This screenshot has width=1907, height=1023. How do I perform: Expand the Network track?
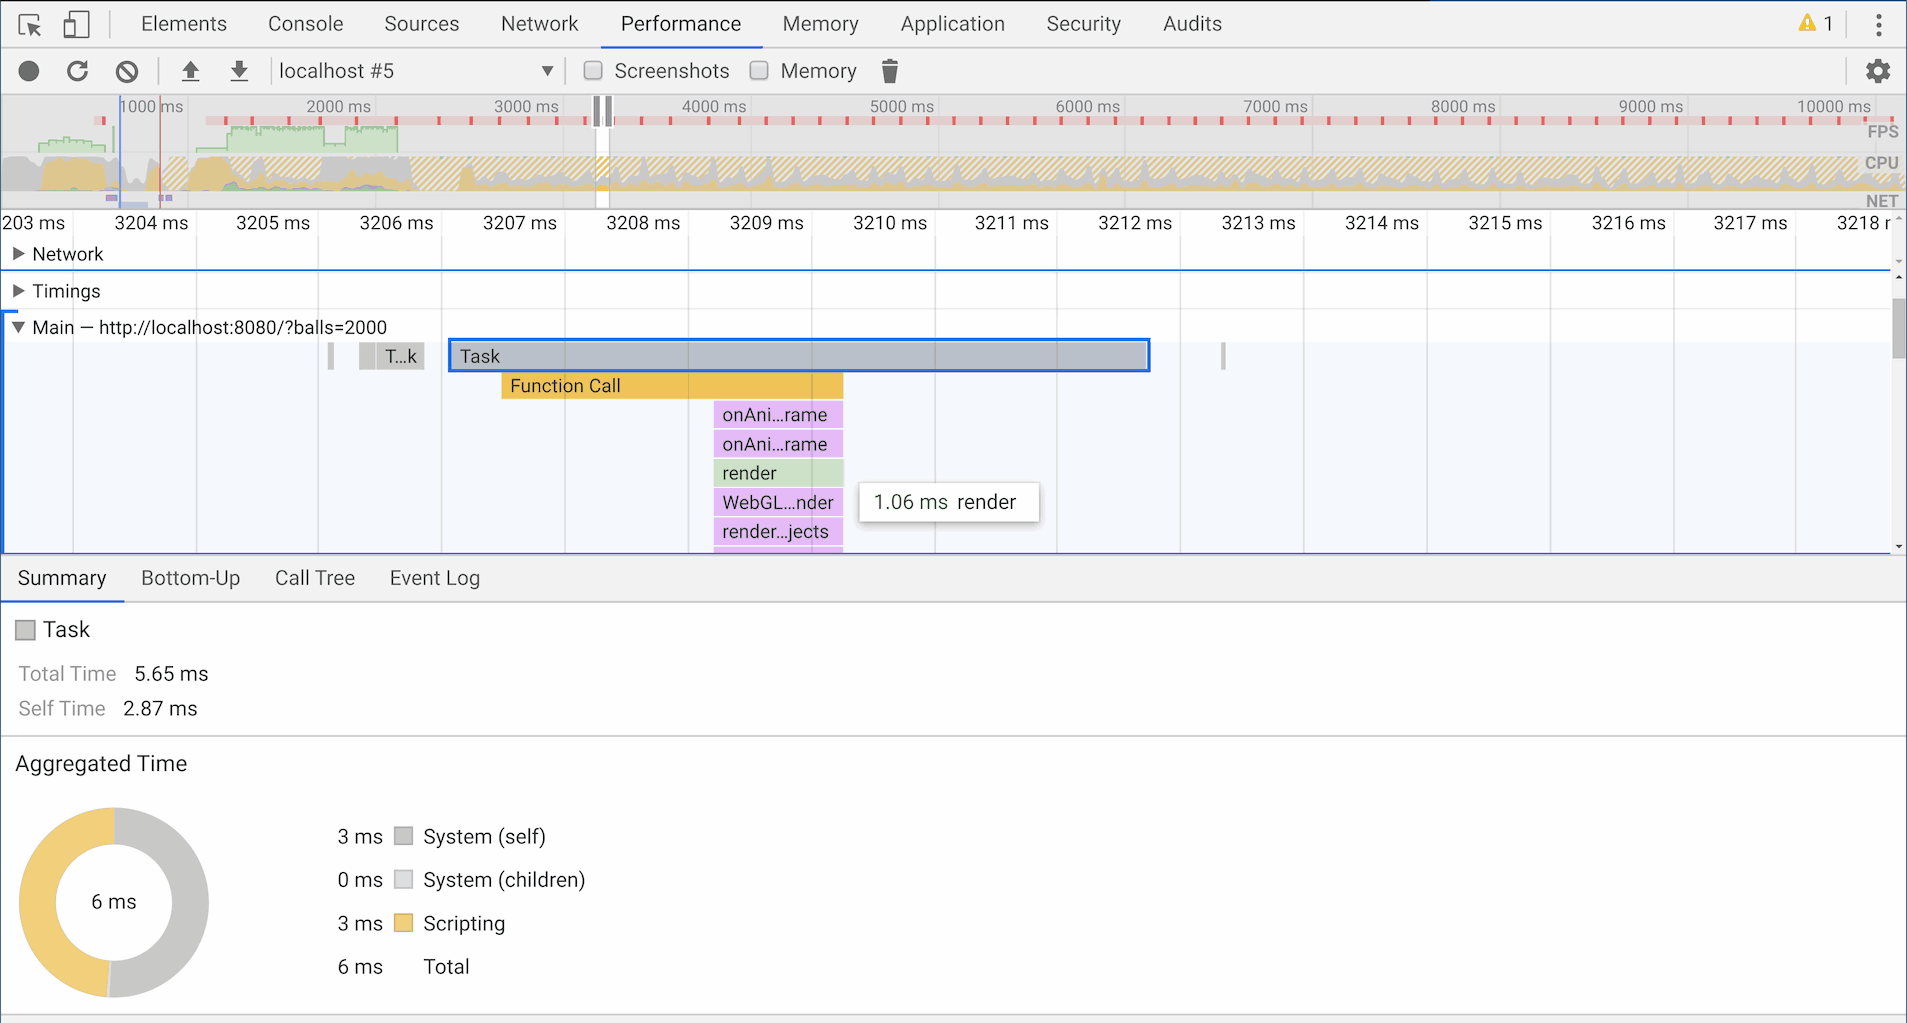(x=18, y=254)
